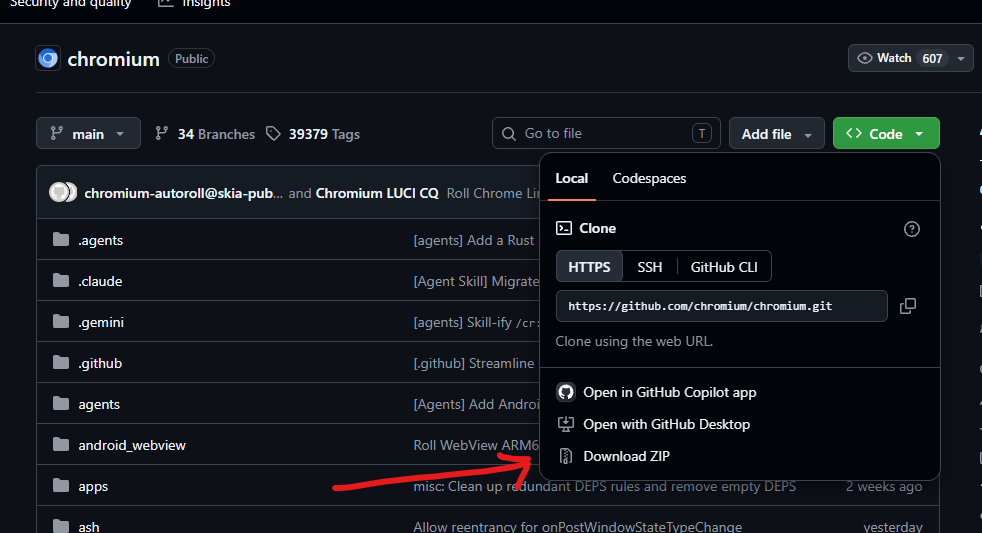Click the '2 weeks ago' timestamp for apps
The height and width of the screenshot is (533, 982).
point(884,486)
